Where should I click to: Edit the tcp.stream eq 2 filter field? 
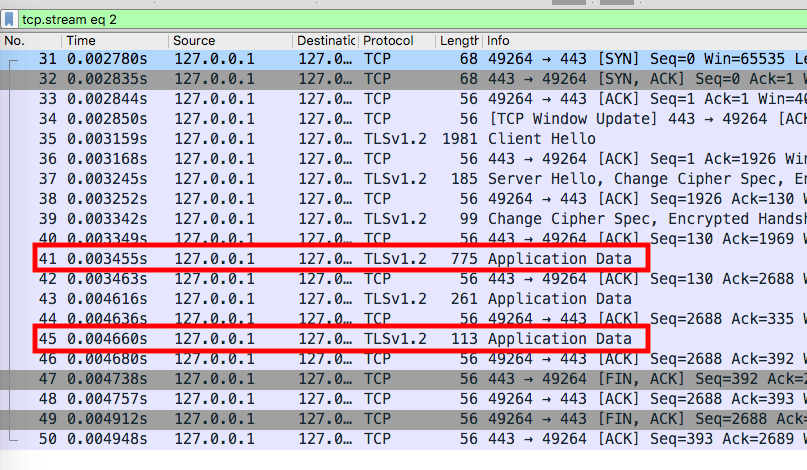coord(412,20)
